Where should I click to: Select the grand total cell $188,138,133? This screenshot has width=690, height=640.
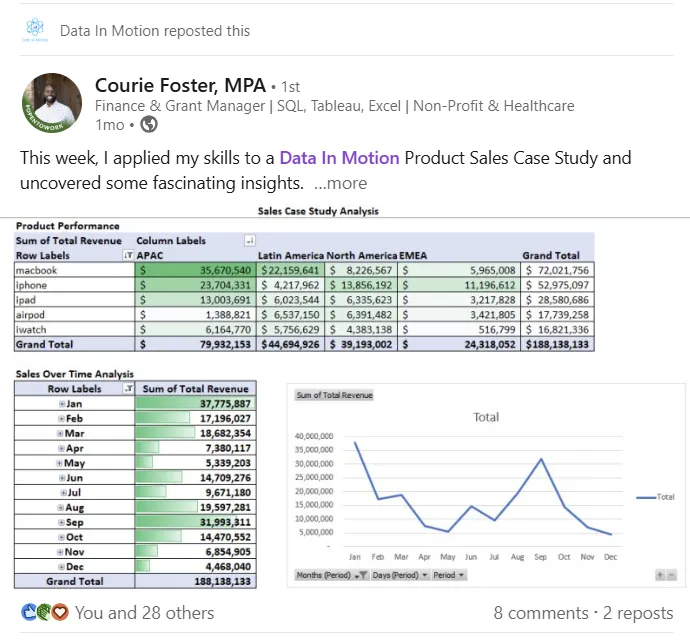click(557, 344)
